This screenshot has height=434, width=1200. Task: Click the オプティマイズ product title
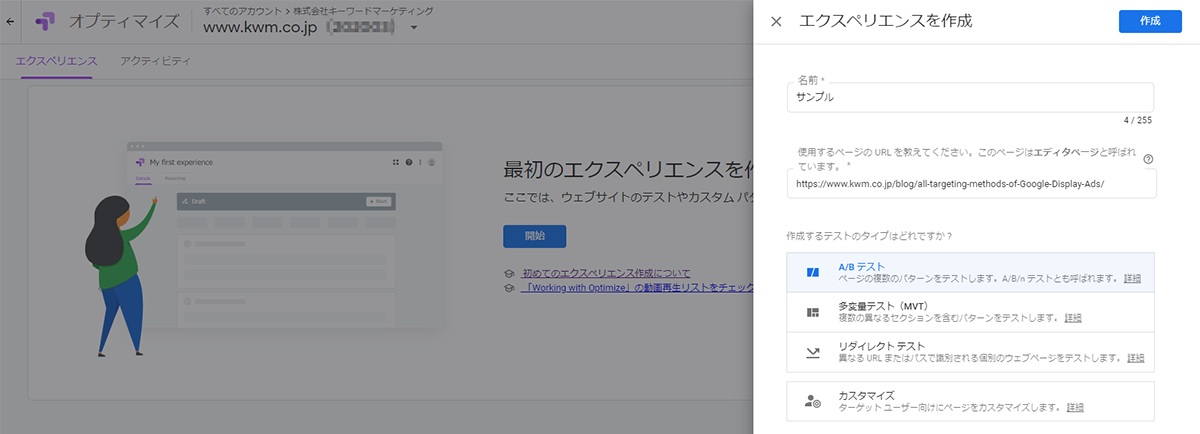[x=125, y=21]
